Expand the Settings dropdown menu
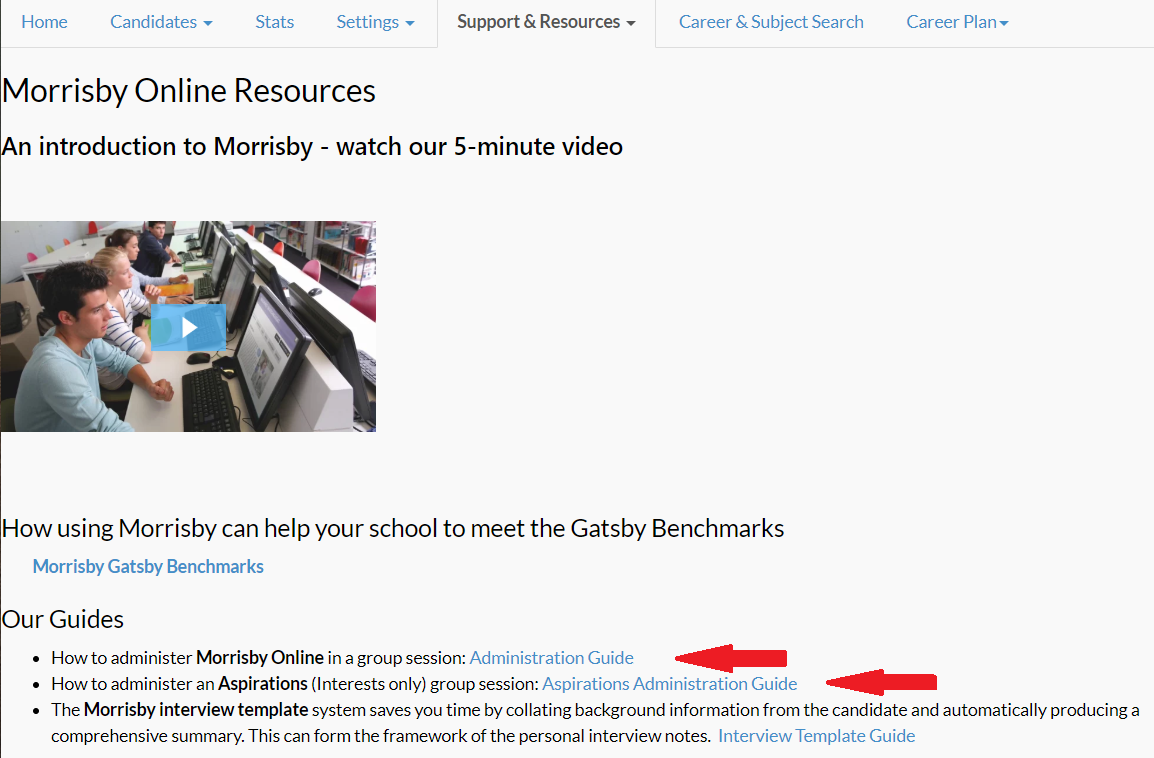Viewport: 1154px width, 758px height. pyautogui.click(x=375, y=22)
